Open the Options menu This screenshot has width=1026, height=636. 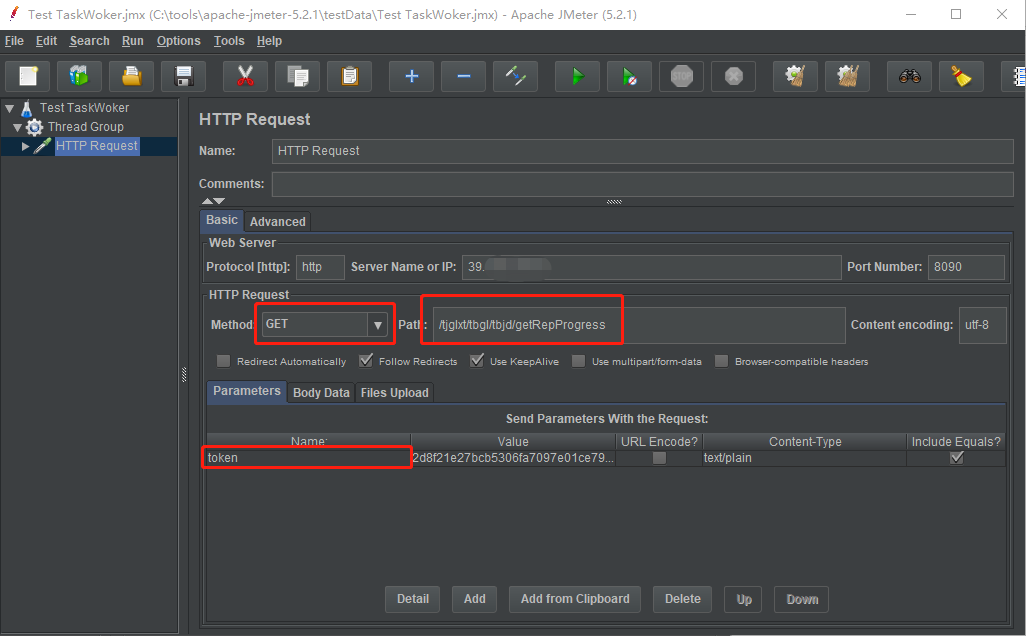tap(179, 41)
